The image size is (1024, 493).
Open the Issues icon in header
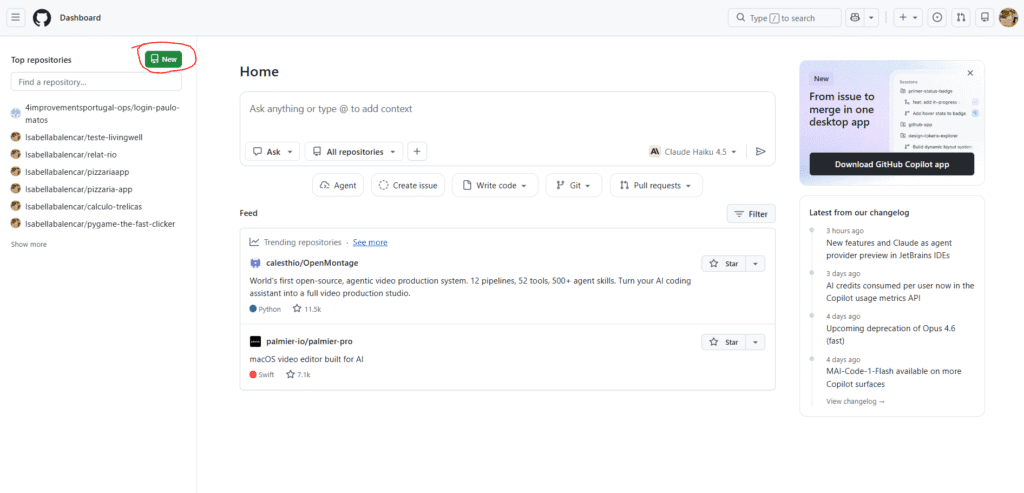click(938, 18)
